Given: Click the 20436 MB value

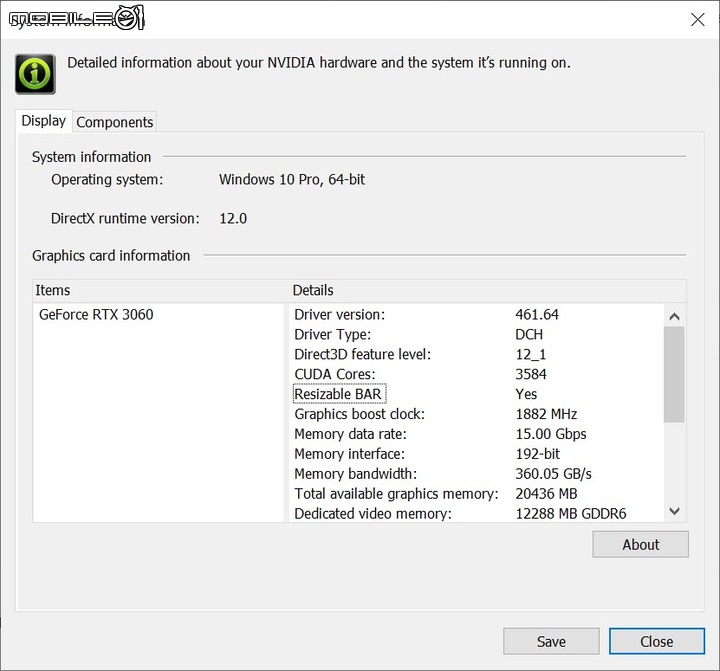Looking at the screenshot, I should point(546,494).
